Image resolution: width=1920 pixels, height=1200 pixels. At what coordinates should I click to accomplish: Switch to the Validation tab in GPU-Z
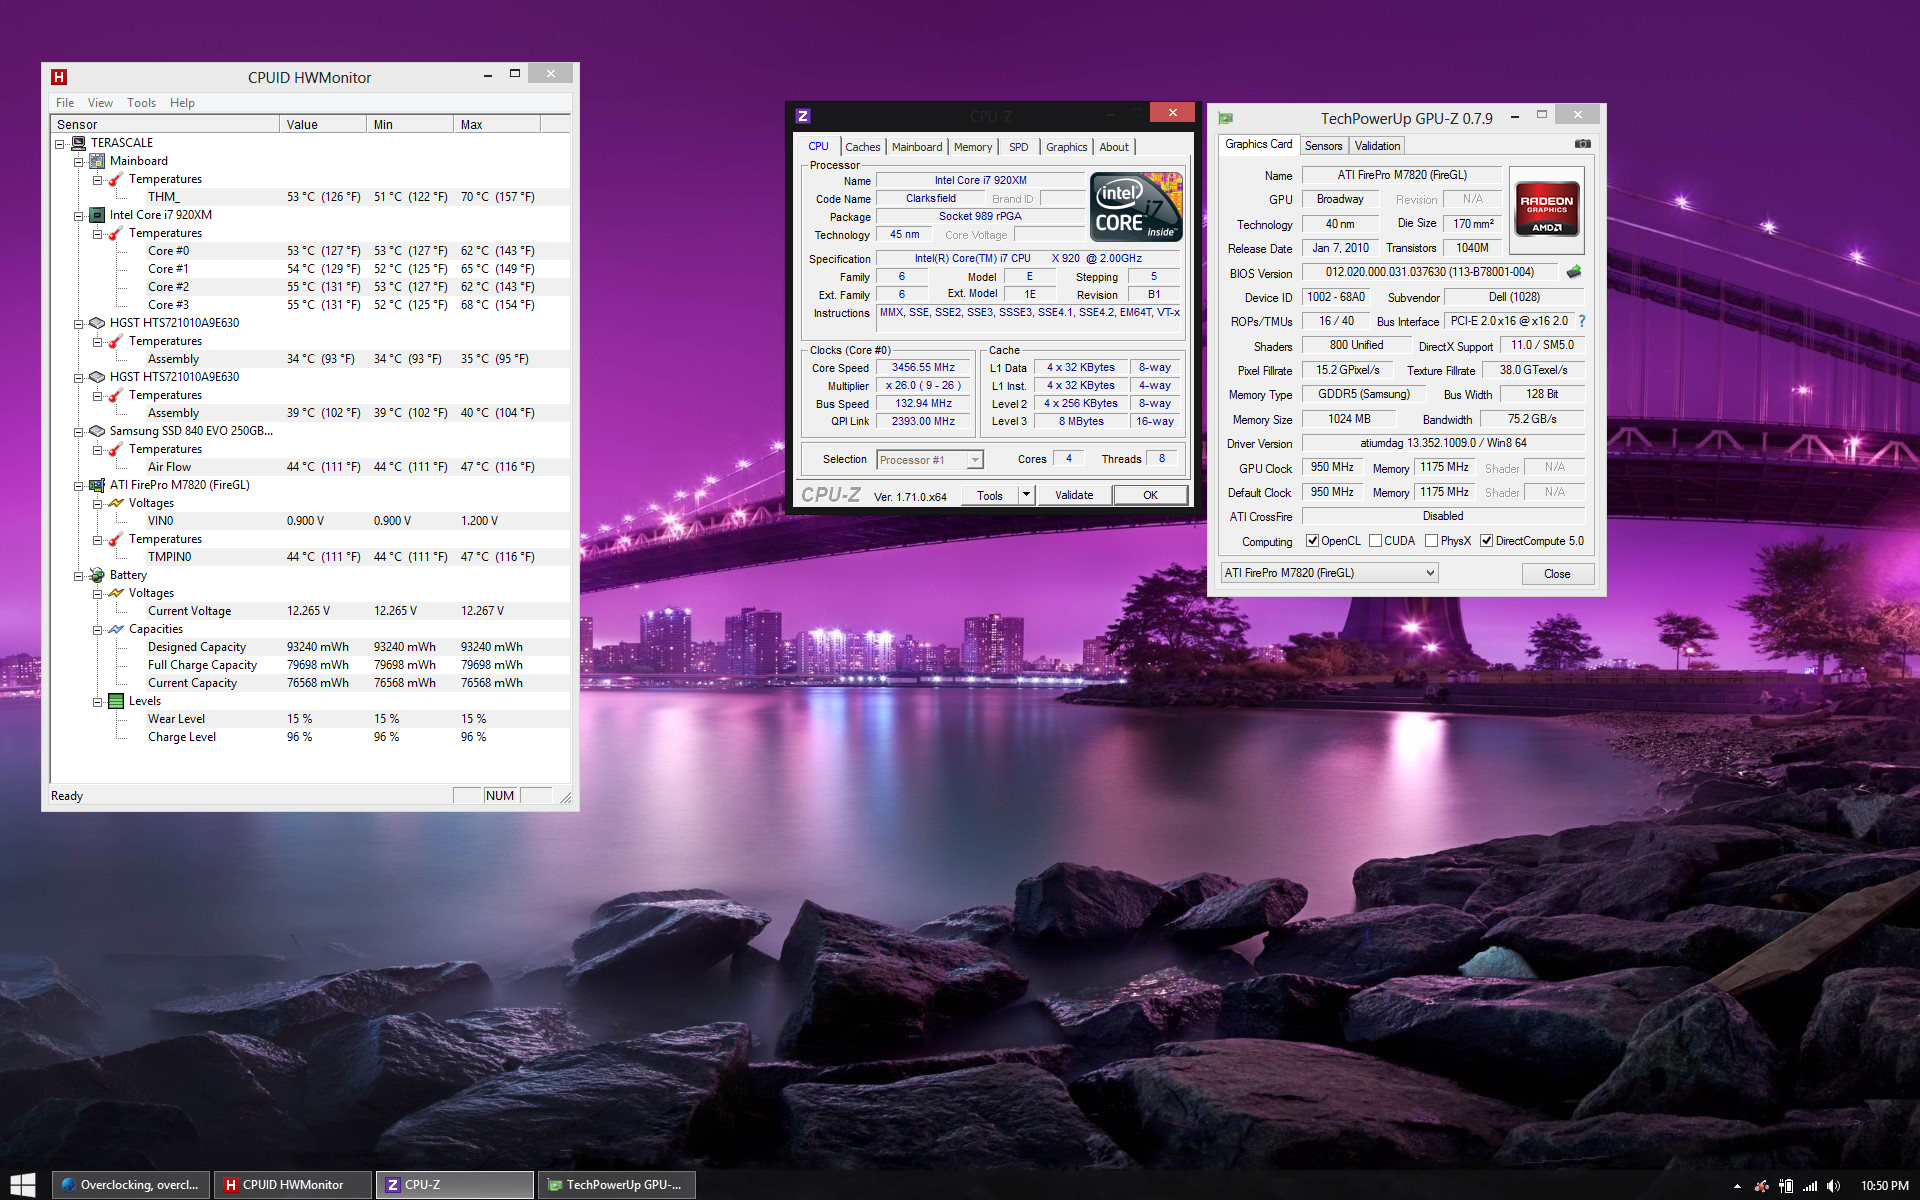pyautogui.click(x=1377, y=146)
